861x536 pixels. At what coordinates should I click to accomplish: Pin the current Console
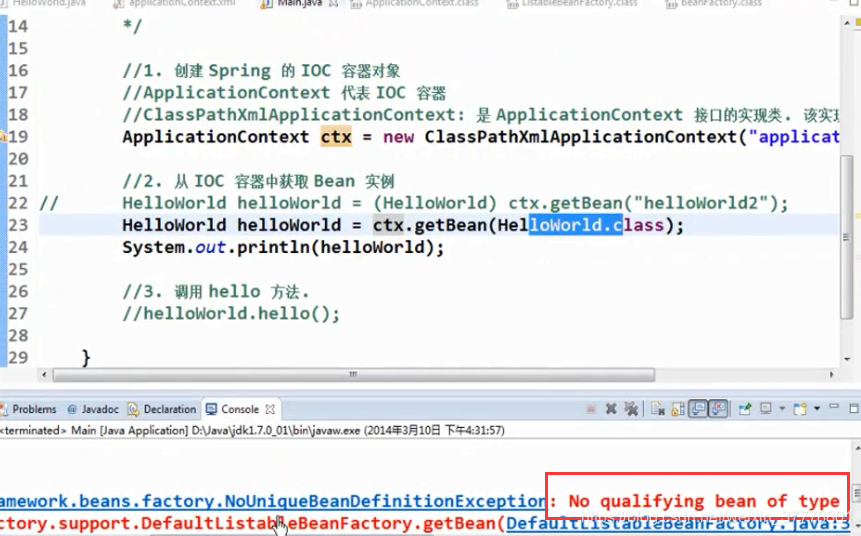pos(745,409)
